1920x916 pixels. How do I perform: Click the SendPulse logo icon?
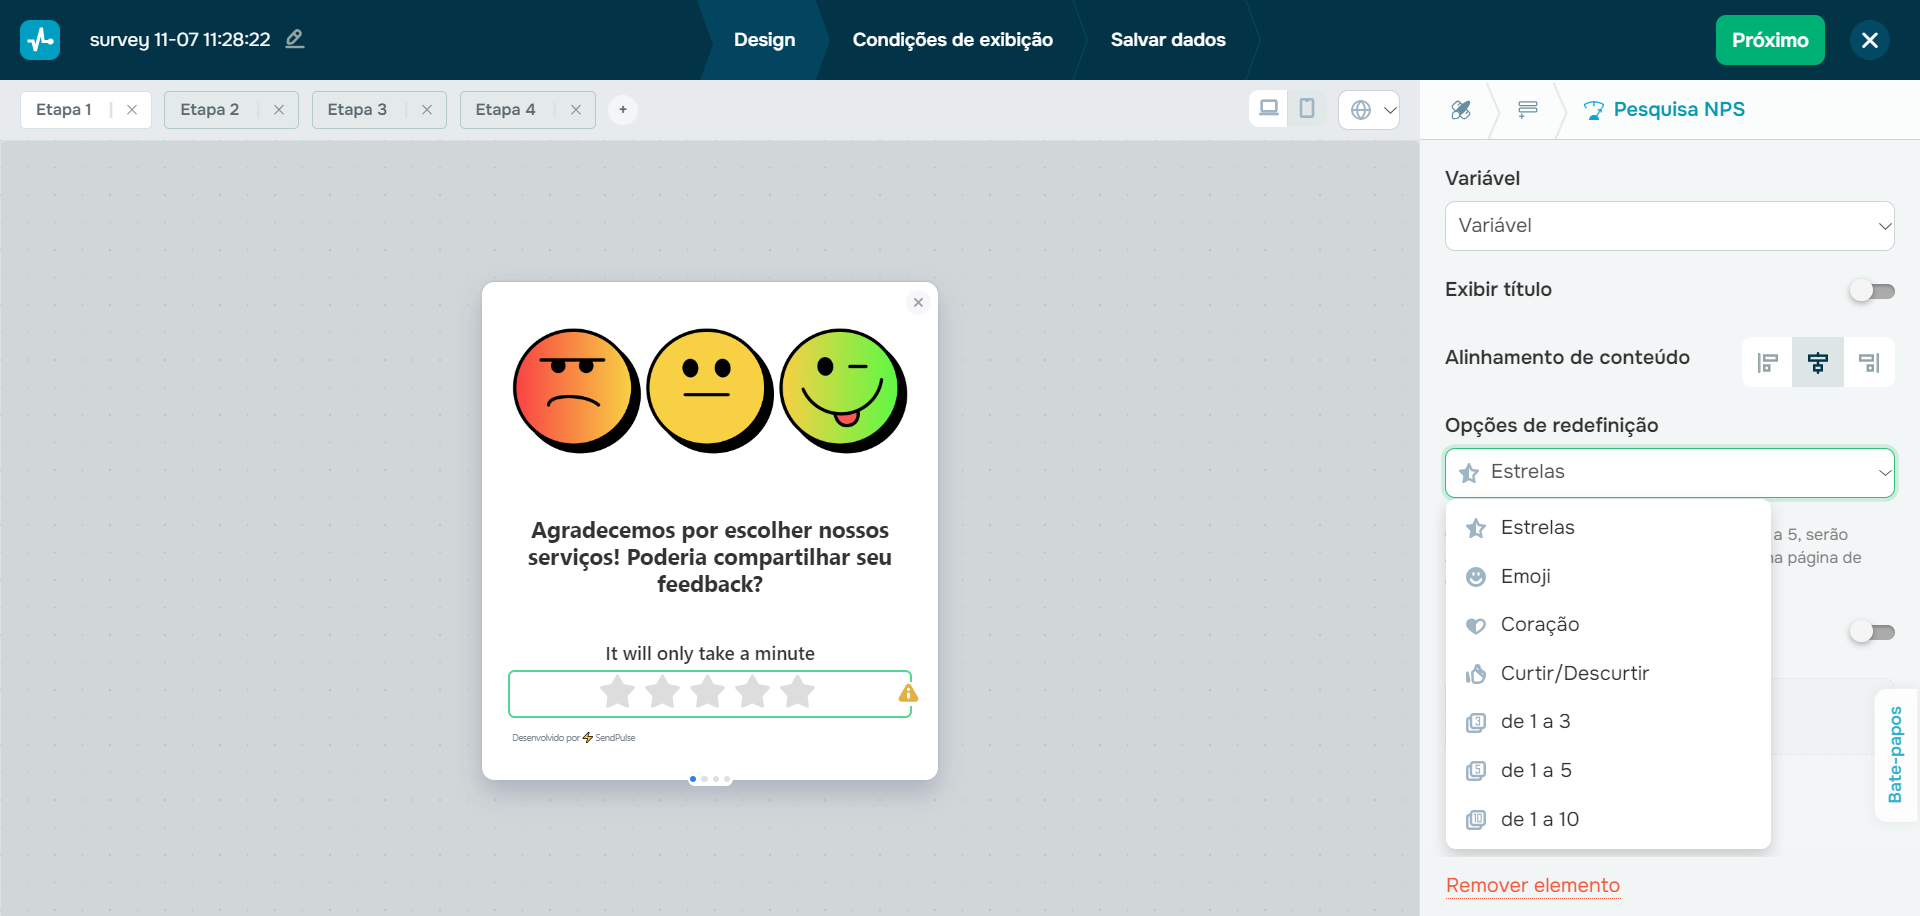tap(40, 40)
